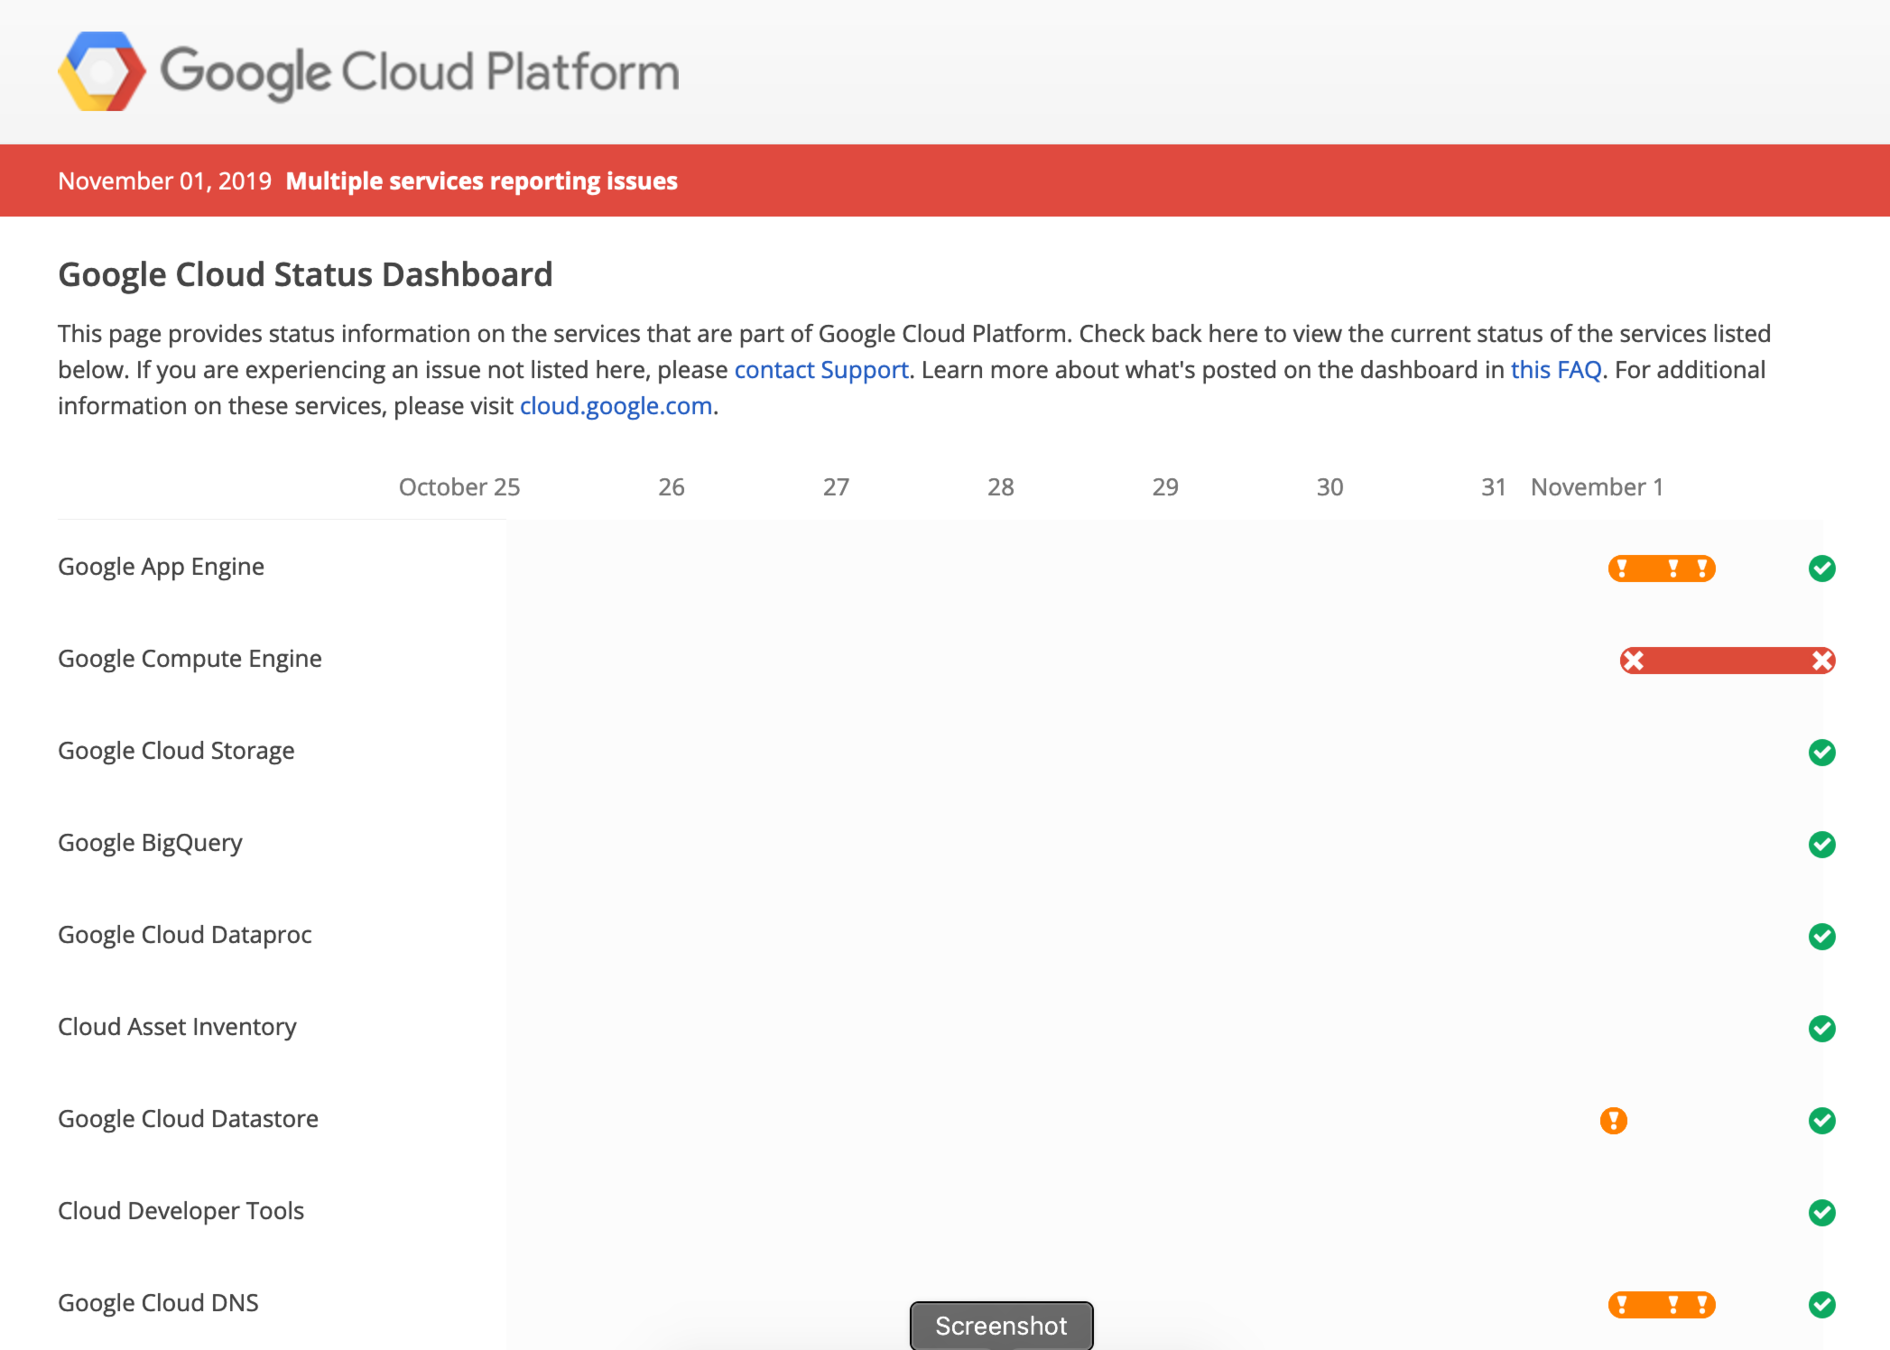The image size is (1890, 1350).
Task: Click the red outage bar for Google Compute Engine
Action: point(1727,660)
